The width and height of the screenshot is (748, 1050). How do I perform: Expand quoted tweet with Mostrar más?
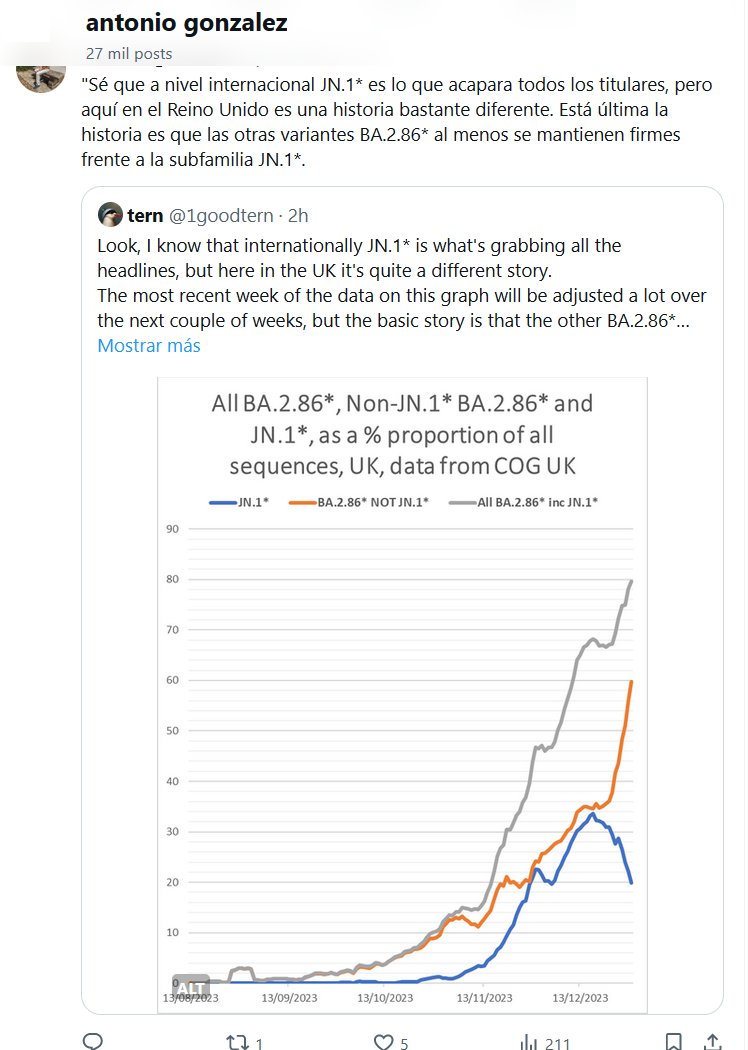149,346
